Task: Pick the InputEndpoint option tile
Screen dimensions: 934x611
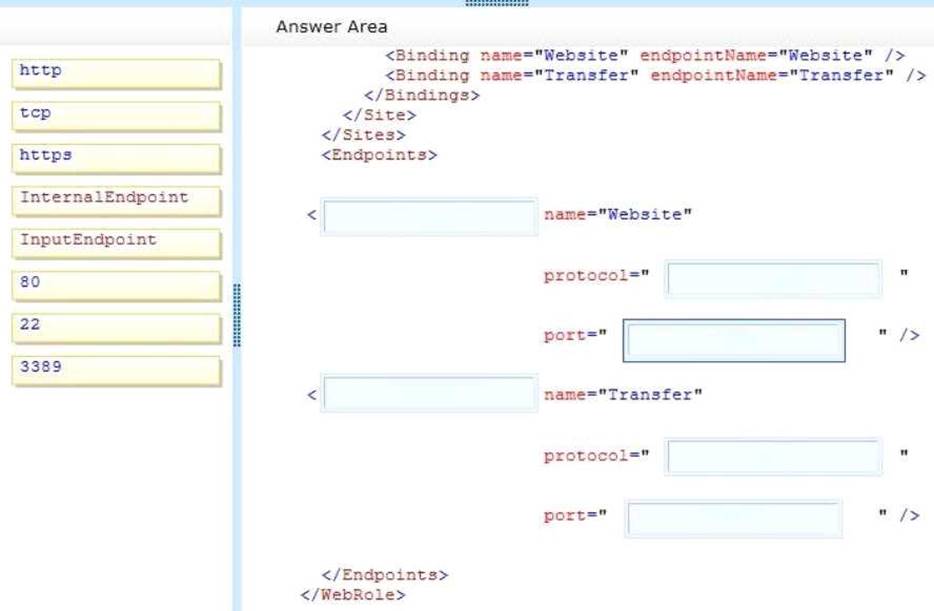Action: pos(117,241)
